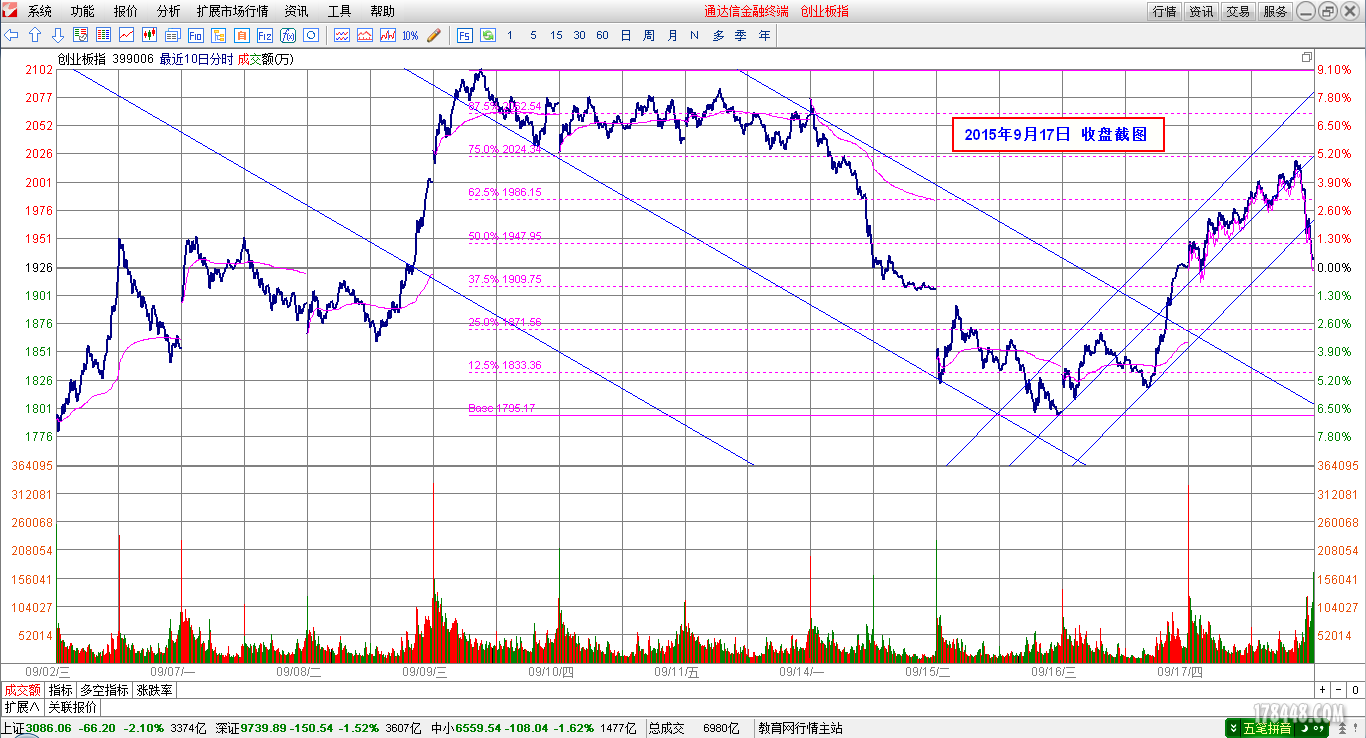This screenshot has height=738, width=1366.
Task: Click the 中小 6559.54 index status
Action: click(x=535, y=728)
